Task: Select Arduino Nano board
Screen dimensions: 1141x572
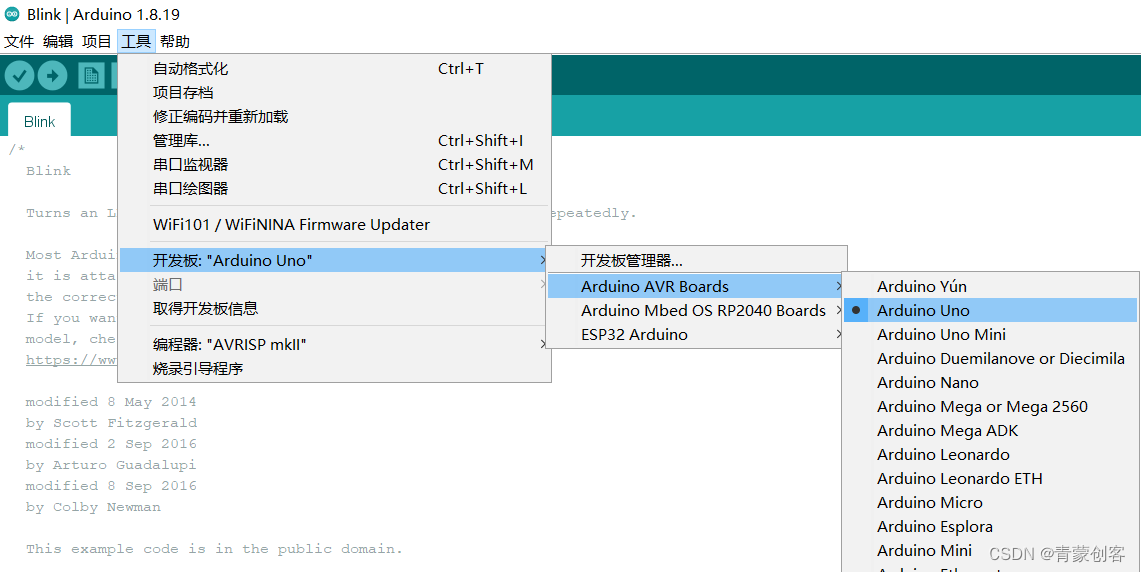Action: tap(990, 382)
